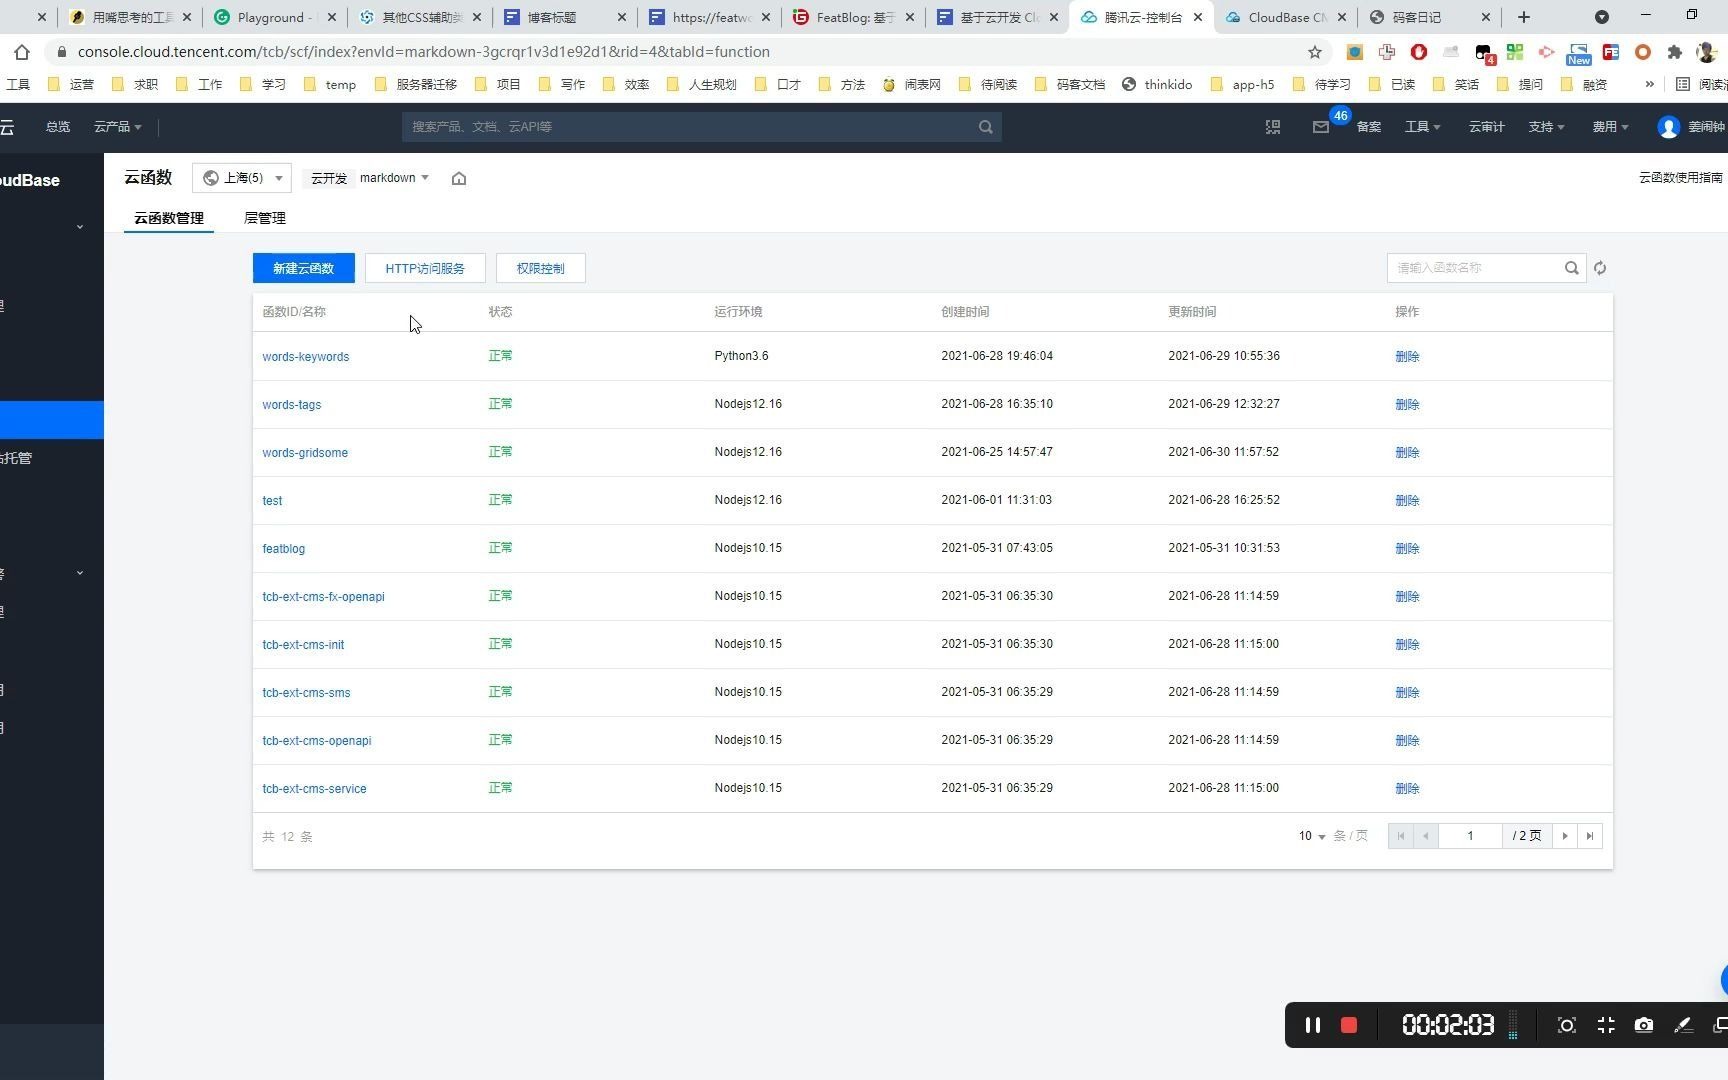The height and width of the screenshot is (1080, 1728).
Task: Click the 备案 link in the header
Action: pos(1368,127)
